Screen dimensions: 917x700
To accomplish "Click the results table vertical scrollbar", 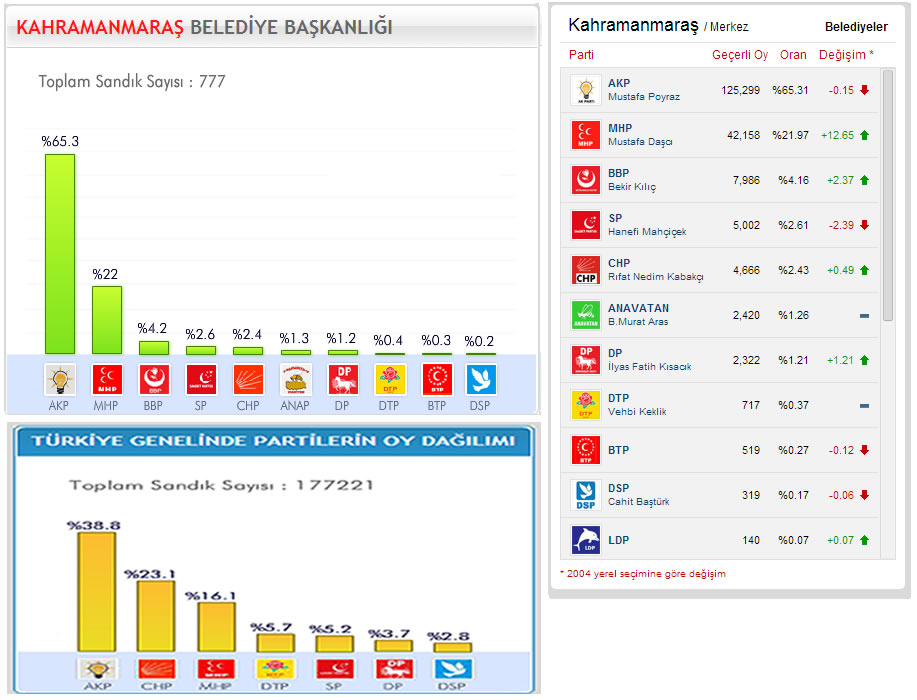I will coord(888,196).
